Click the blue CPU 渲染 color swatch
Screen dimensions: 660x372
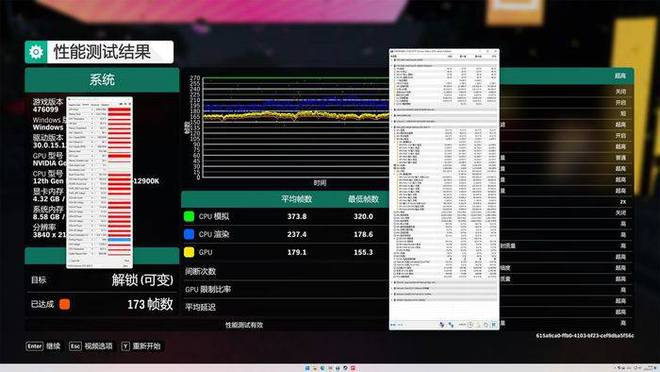click(189, 234)
